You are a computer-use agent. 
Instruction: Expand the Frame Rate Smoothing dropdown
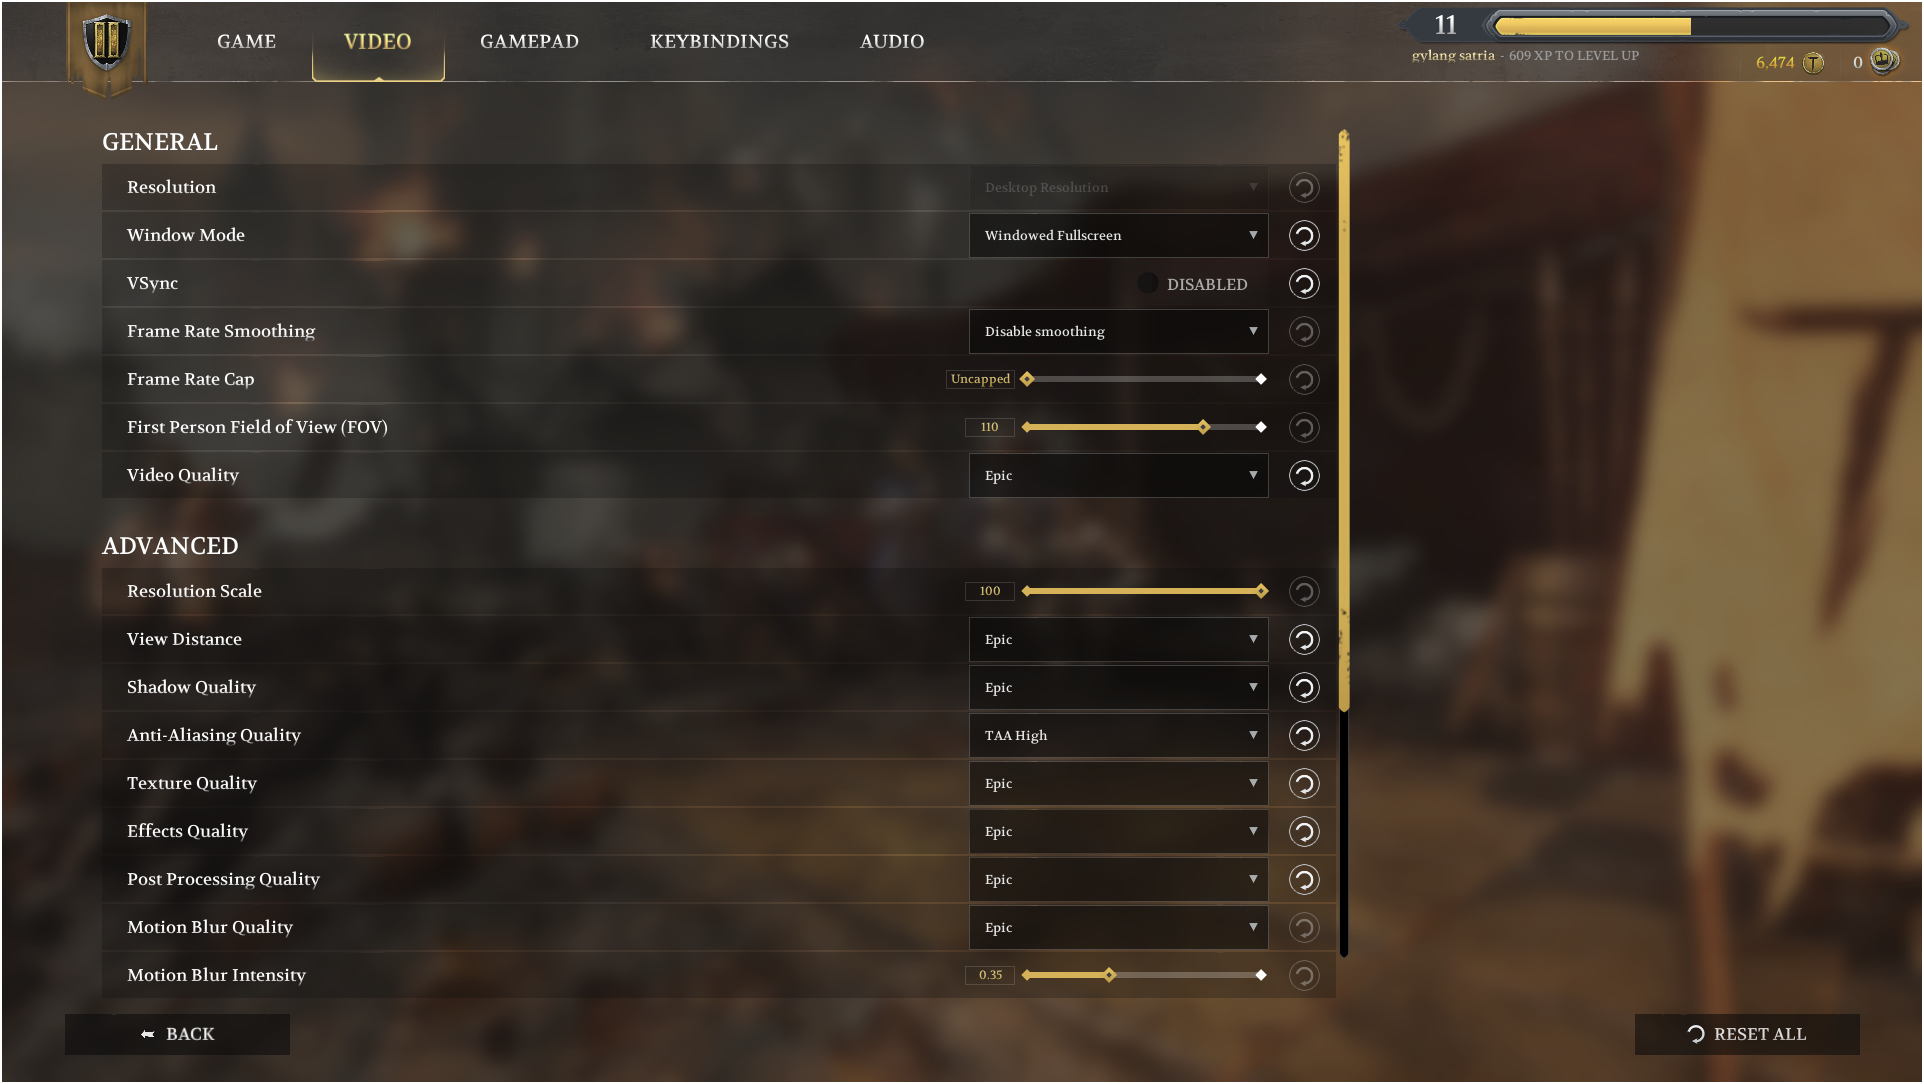1118,331
